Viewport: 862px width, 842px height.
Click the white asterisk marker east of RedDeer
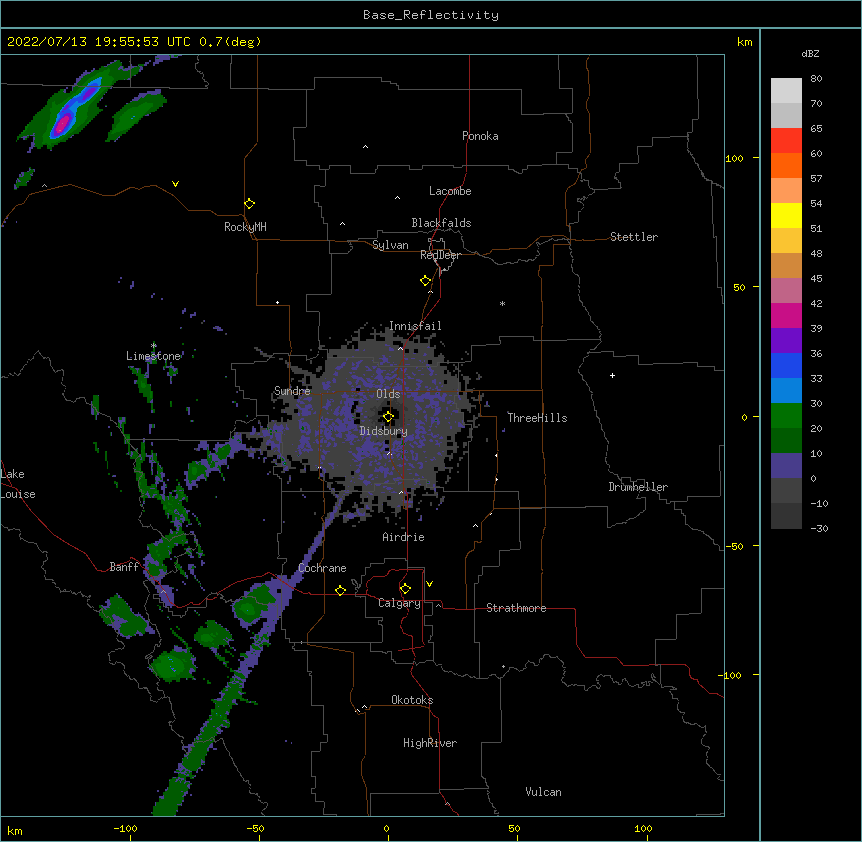(x=502, y=303)
